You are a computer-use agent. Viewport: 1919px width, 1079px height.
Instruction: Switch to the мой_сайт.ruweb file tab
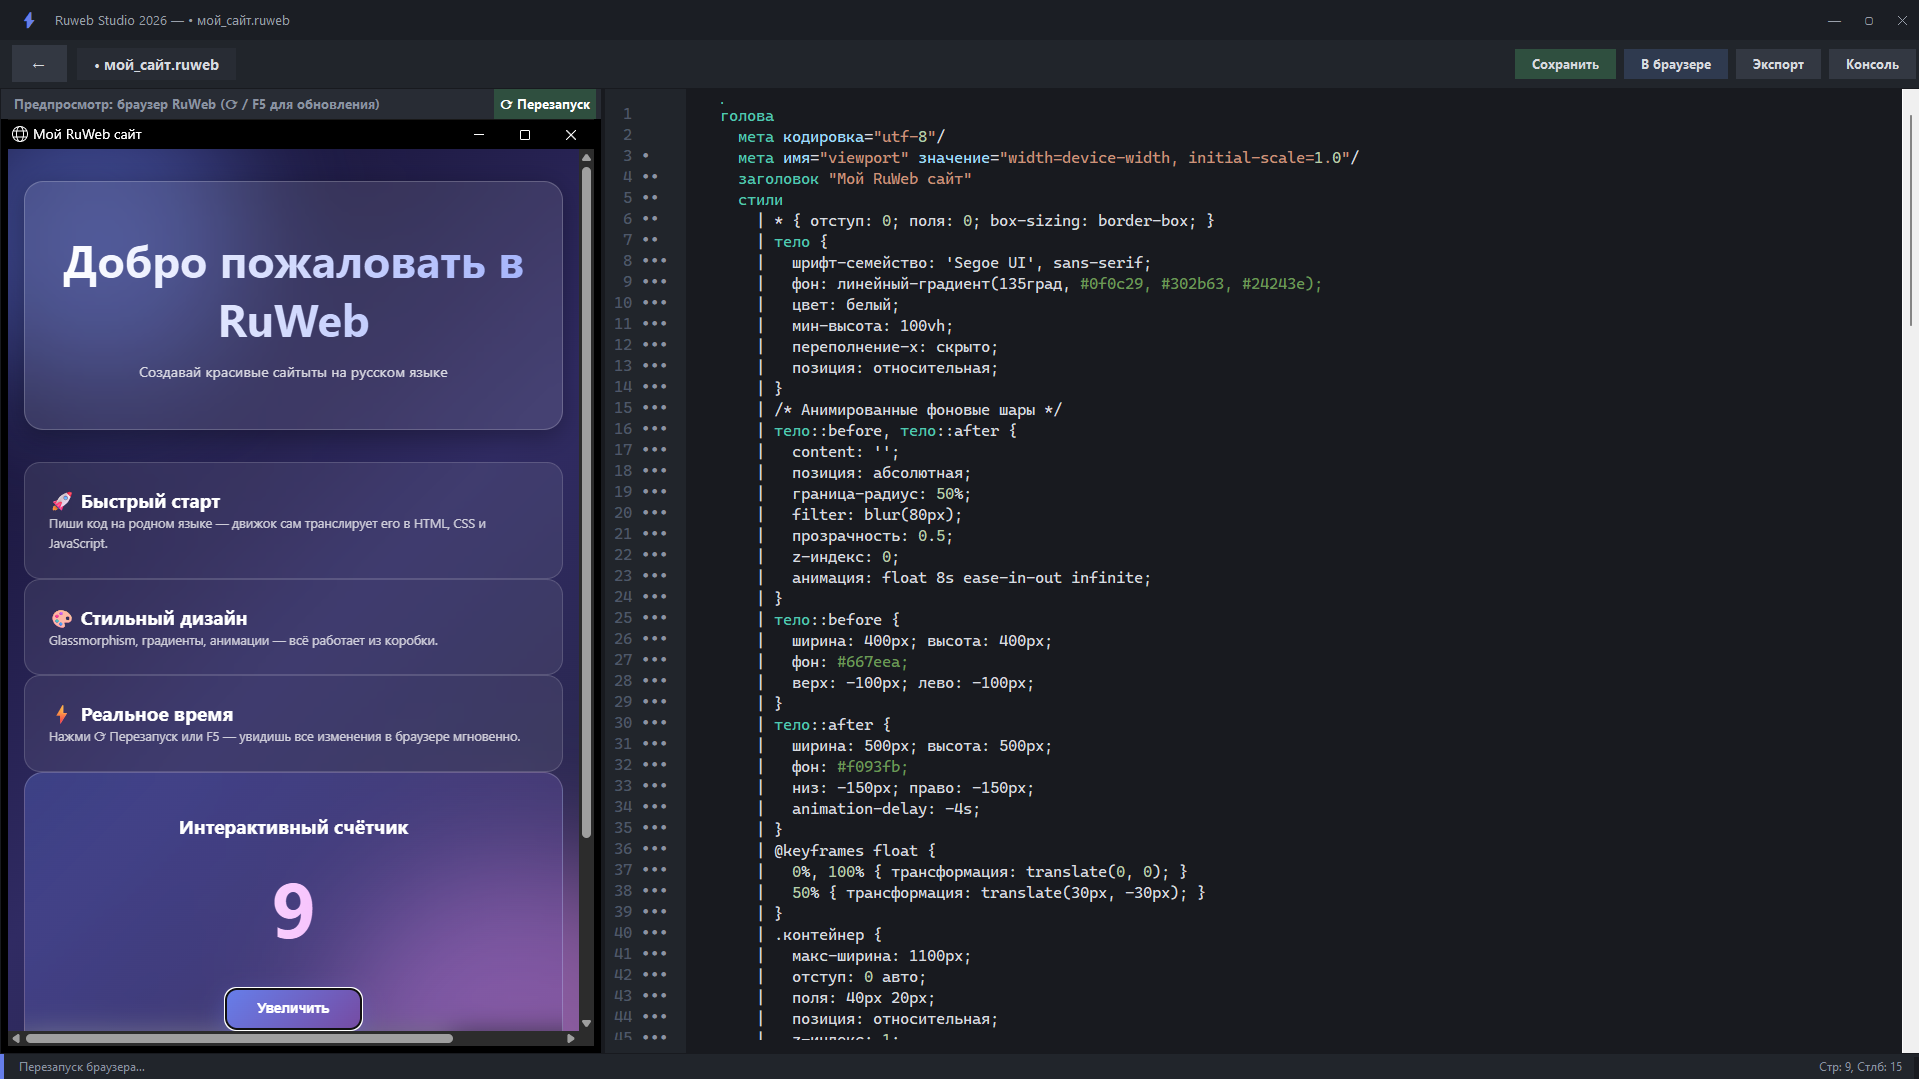click(157, 65)
